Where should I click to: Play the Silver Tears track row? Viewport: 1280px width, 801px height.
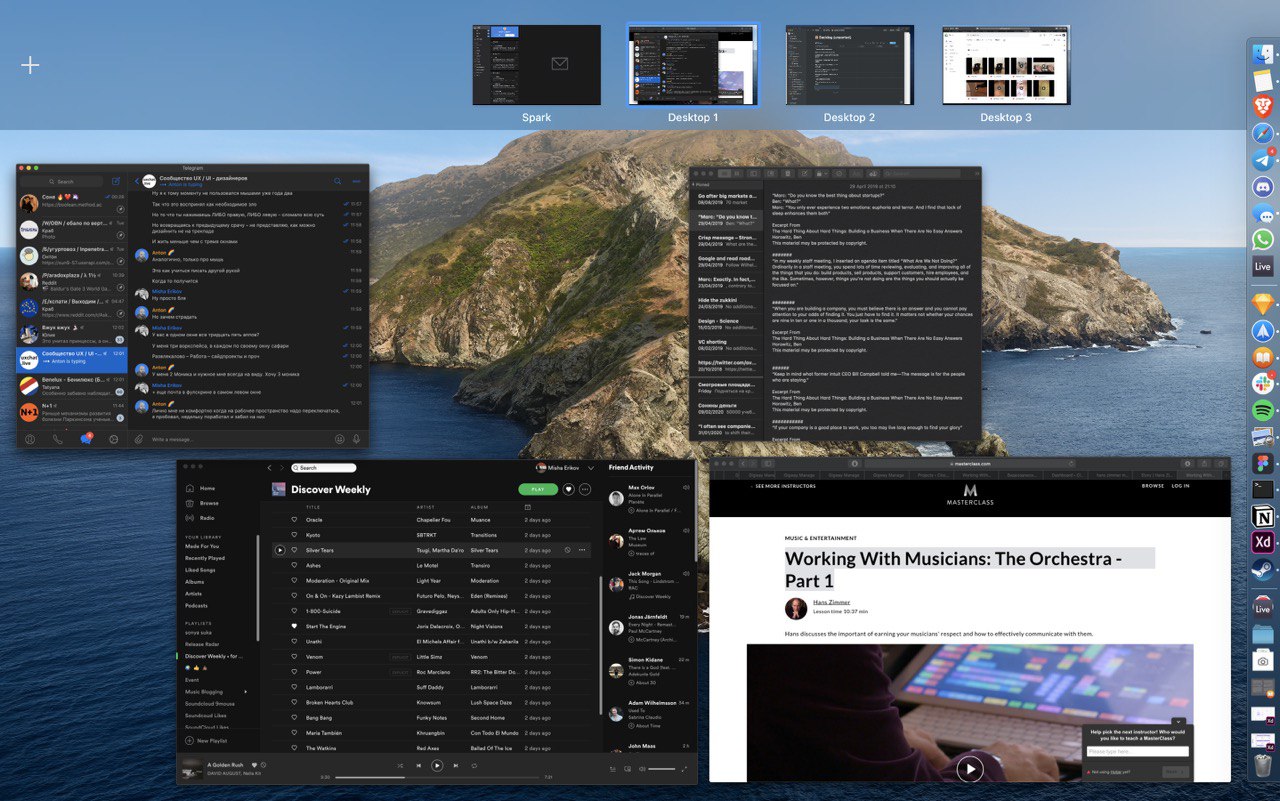click(x=279, y=550)
